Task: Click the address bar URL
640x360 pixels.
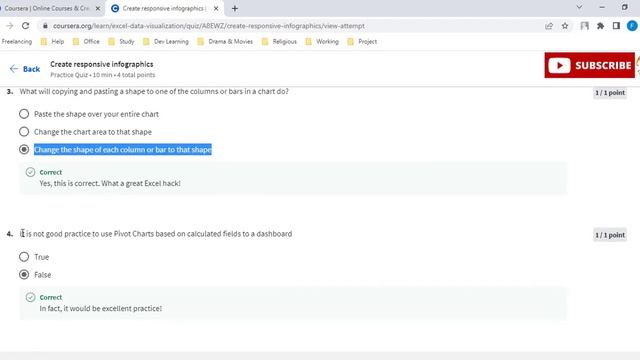Action: pos(209,26)
